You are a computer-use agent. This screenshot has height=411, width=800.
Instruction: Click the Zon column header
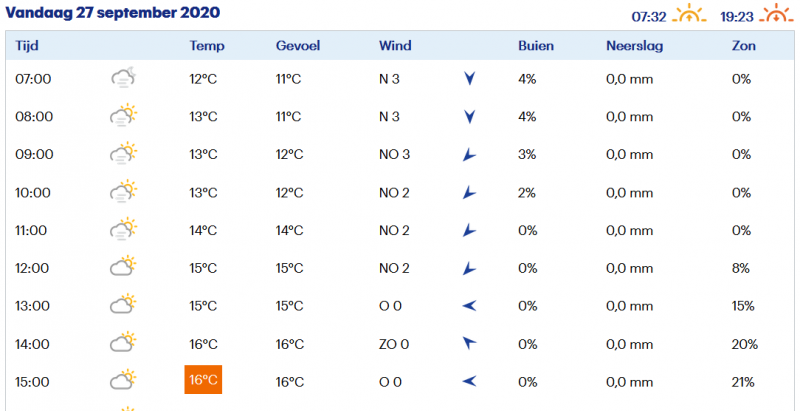[743, 46]
